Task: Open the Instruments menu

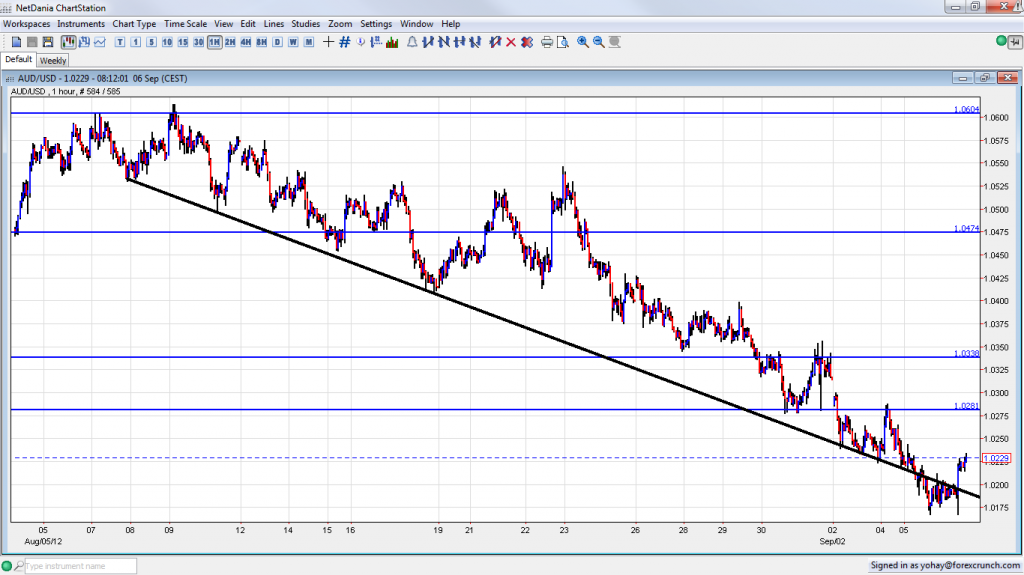Action: tap(81, 24)
